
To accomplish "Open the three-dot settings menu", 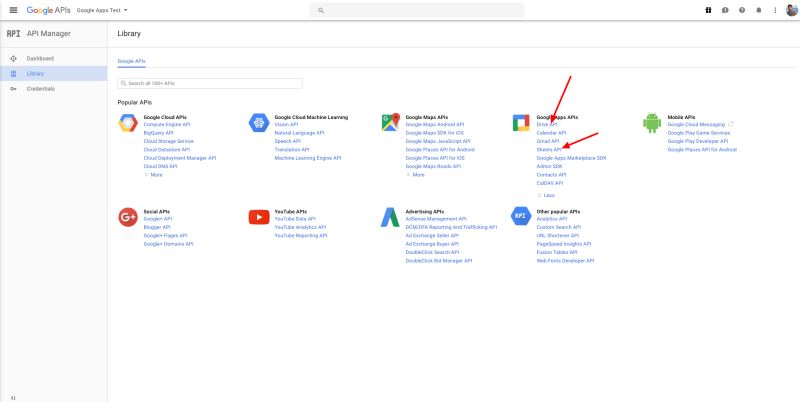I will click(x=776, y=10).
